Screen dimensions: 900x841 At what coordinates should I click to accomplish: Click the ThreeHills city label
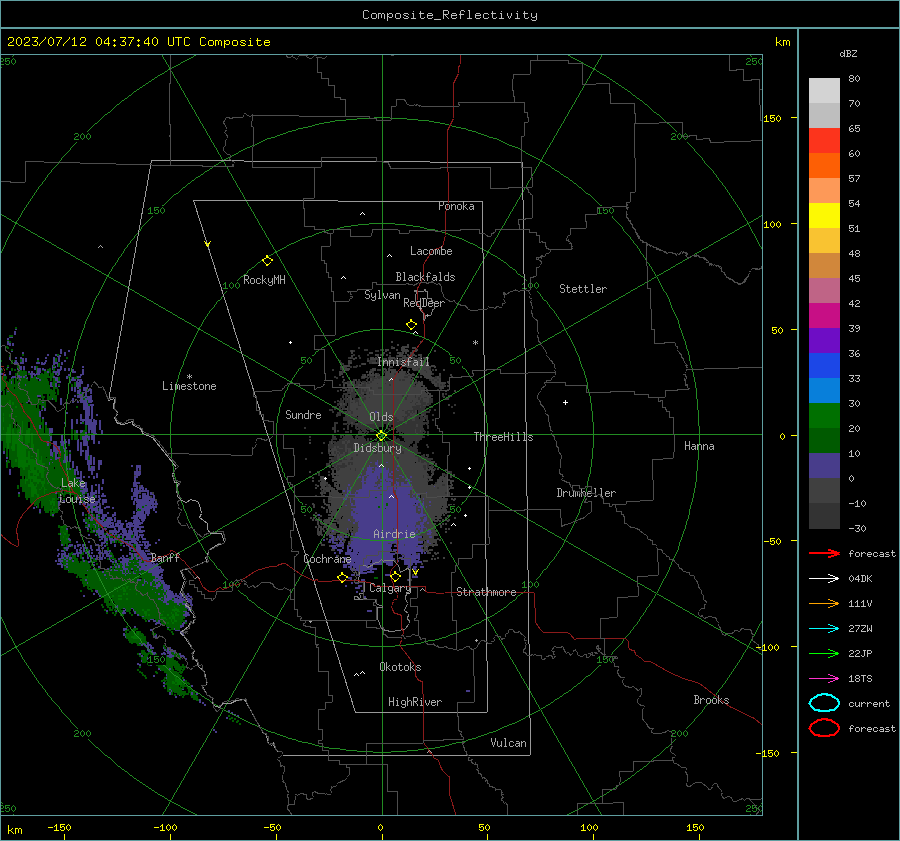click(503, 437)
